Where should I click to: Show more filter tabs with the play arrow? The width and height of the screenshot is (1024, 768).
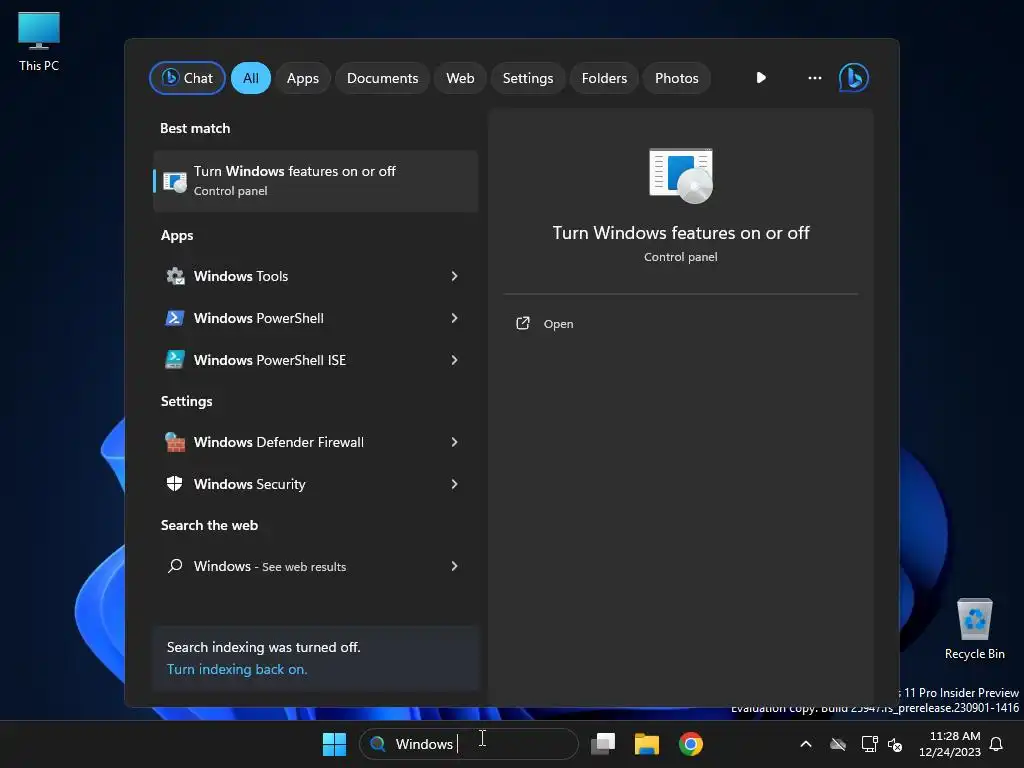761,78
